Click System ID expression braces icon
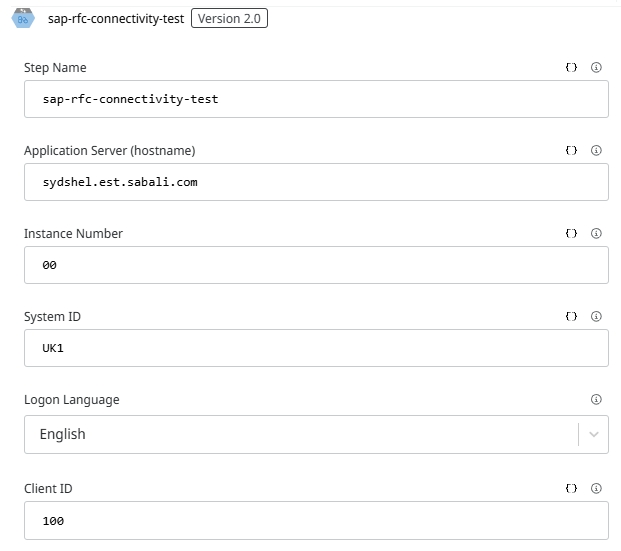621x551 pixels. click(x=571, y=317)
